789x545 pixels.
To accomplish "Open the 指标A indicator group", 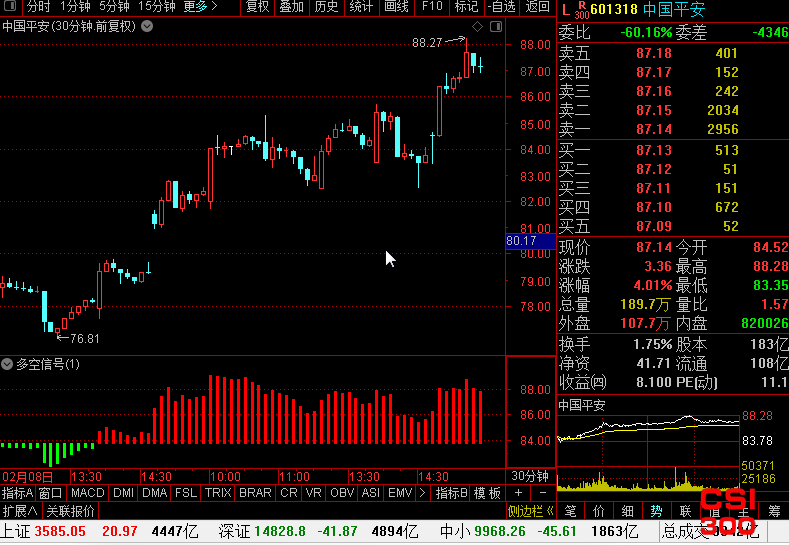I will (x=18, y=493).
